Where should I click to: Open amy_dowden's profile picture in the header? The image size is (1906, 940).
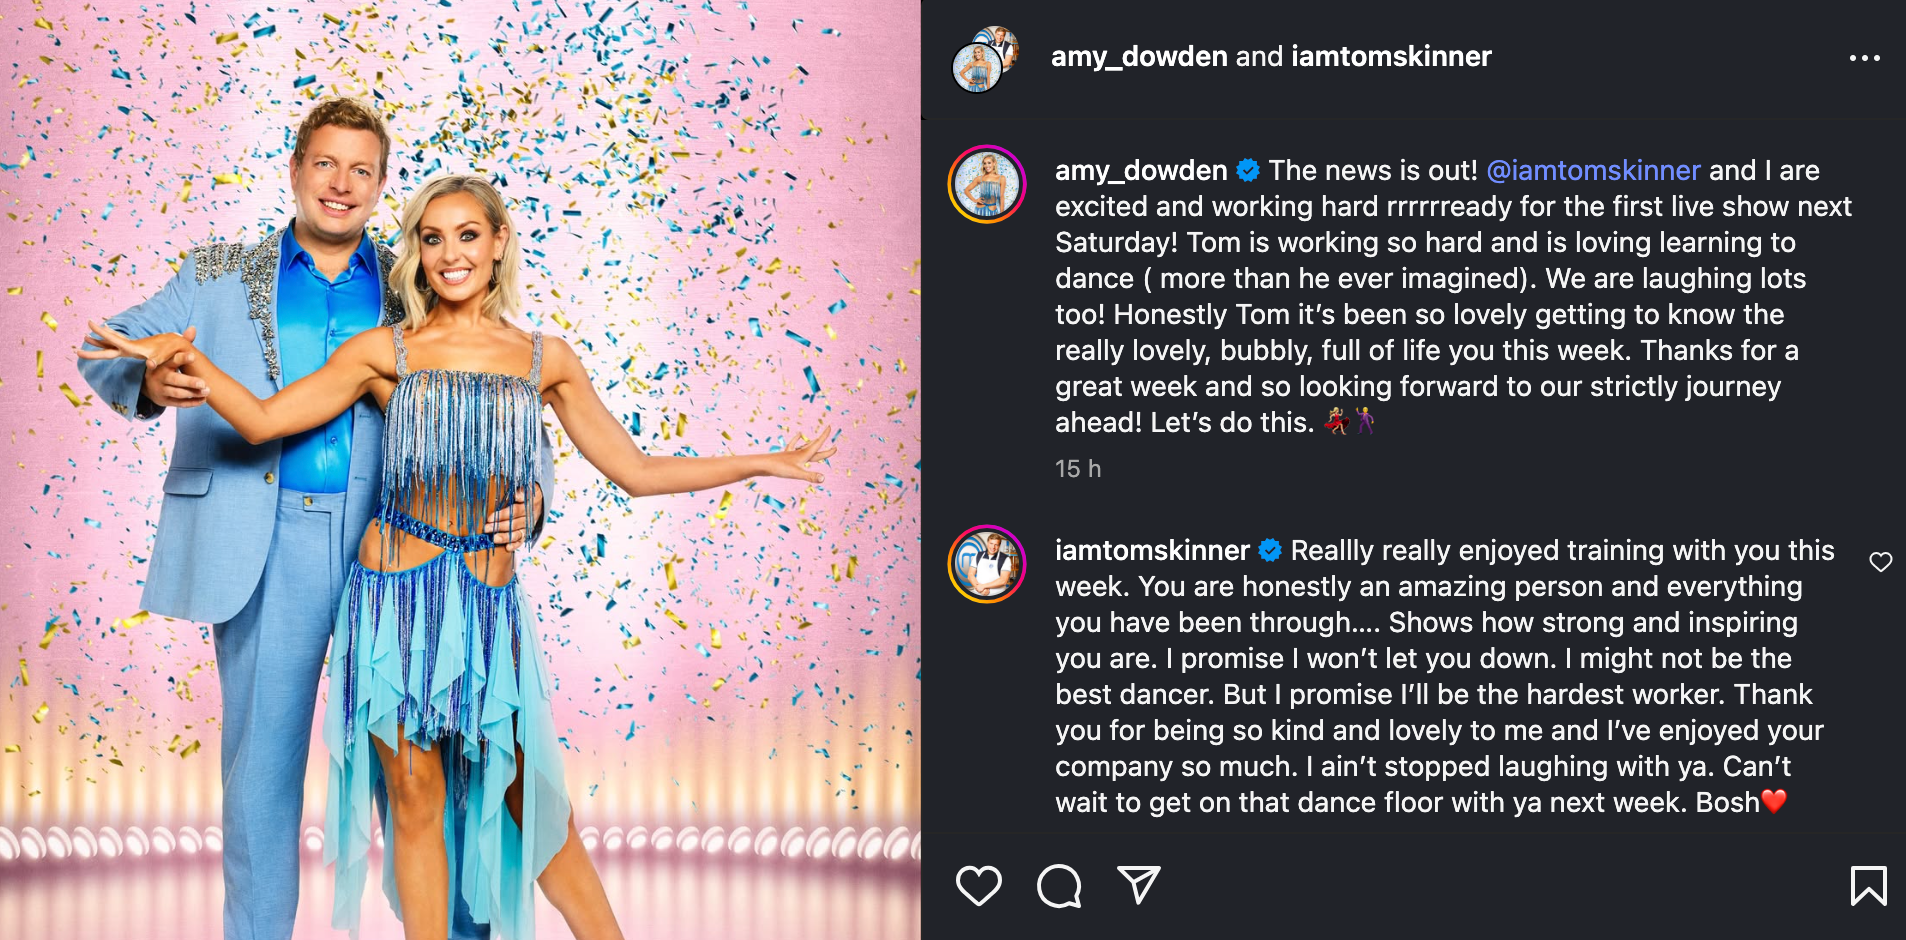pos(981,56)
